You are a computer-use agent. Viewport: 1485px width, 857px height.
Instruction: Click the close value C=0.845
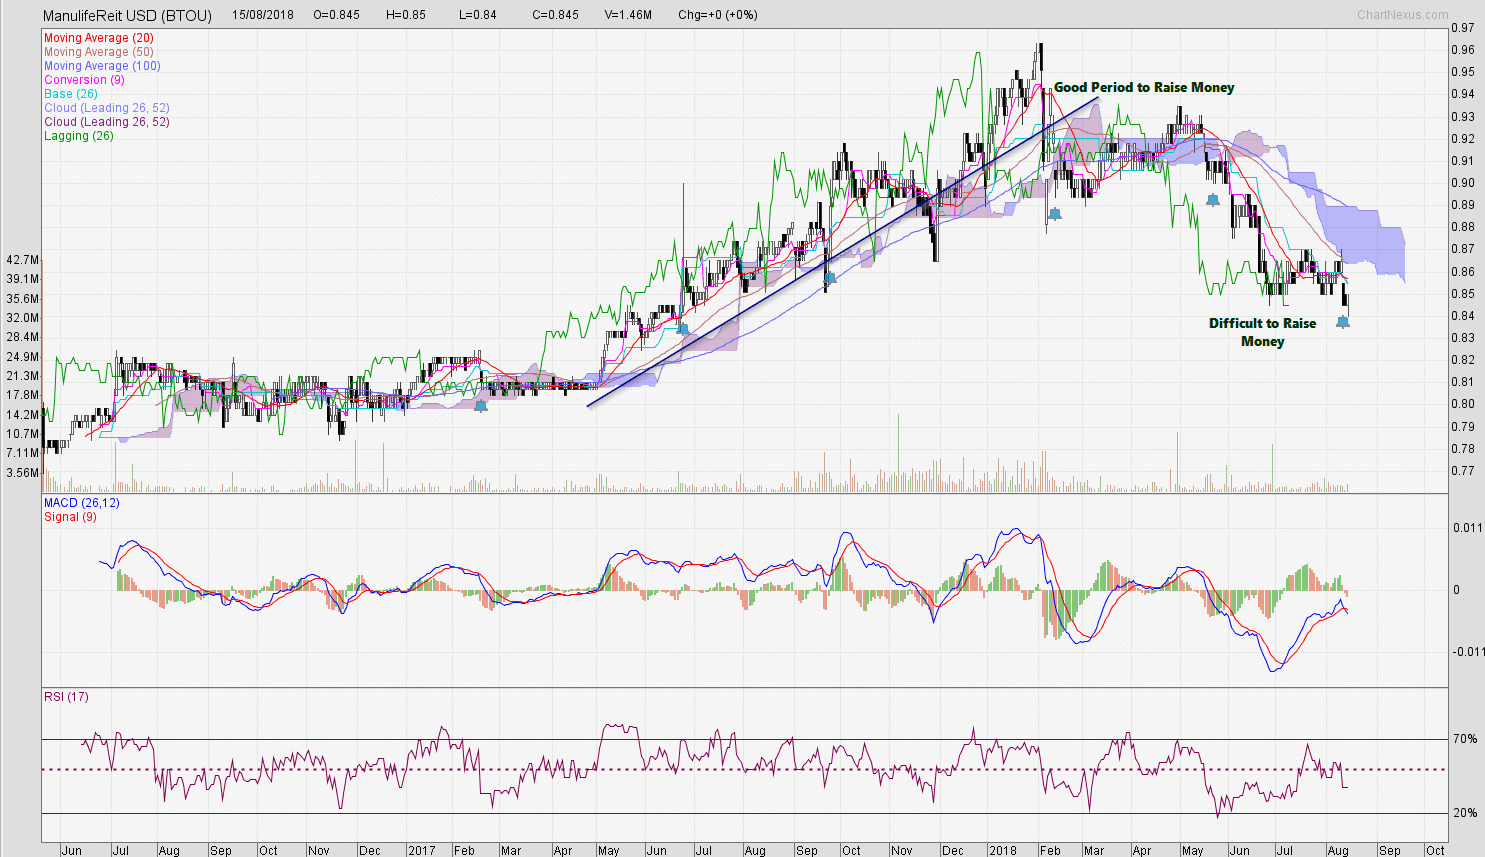(555, 15)
